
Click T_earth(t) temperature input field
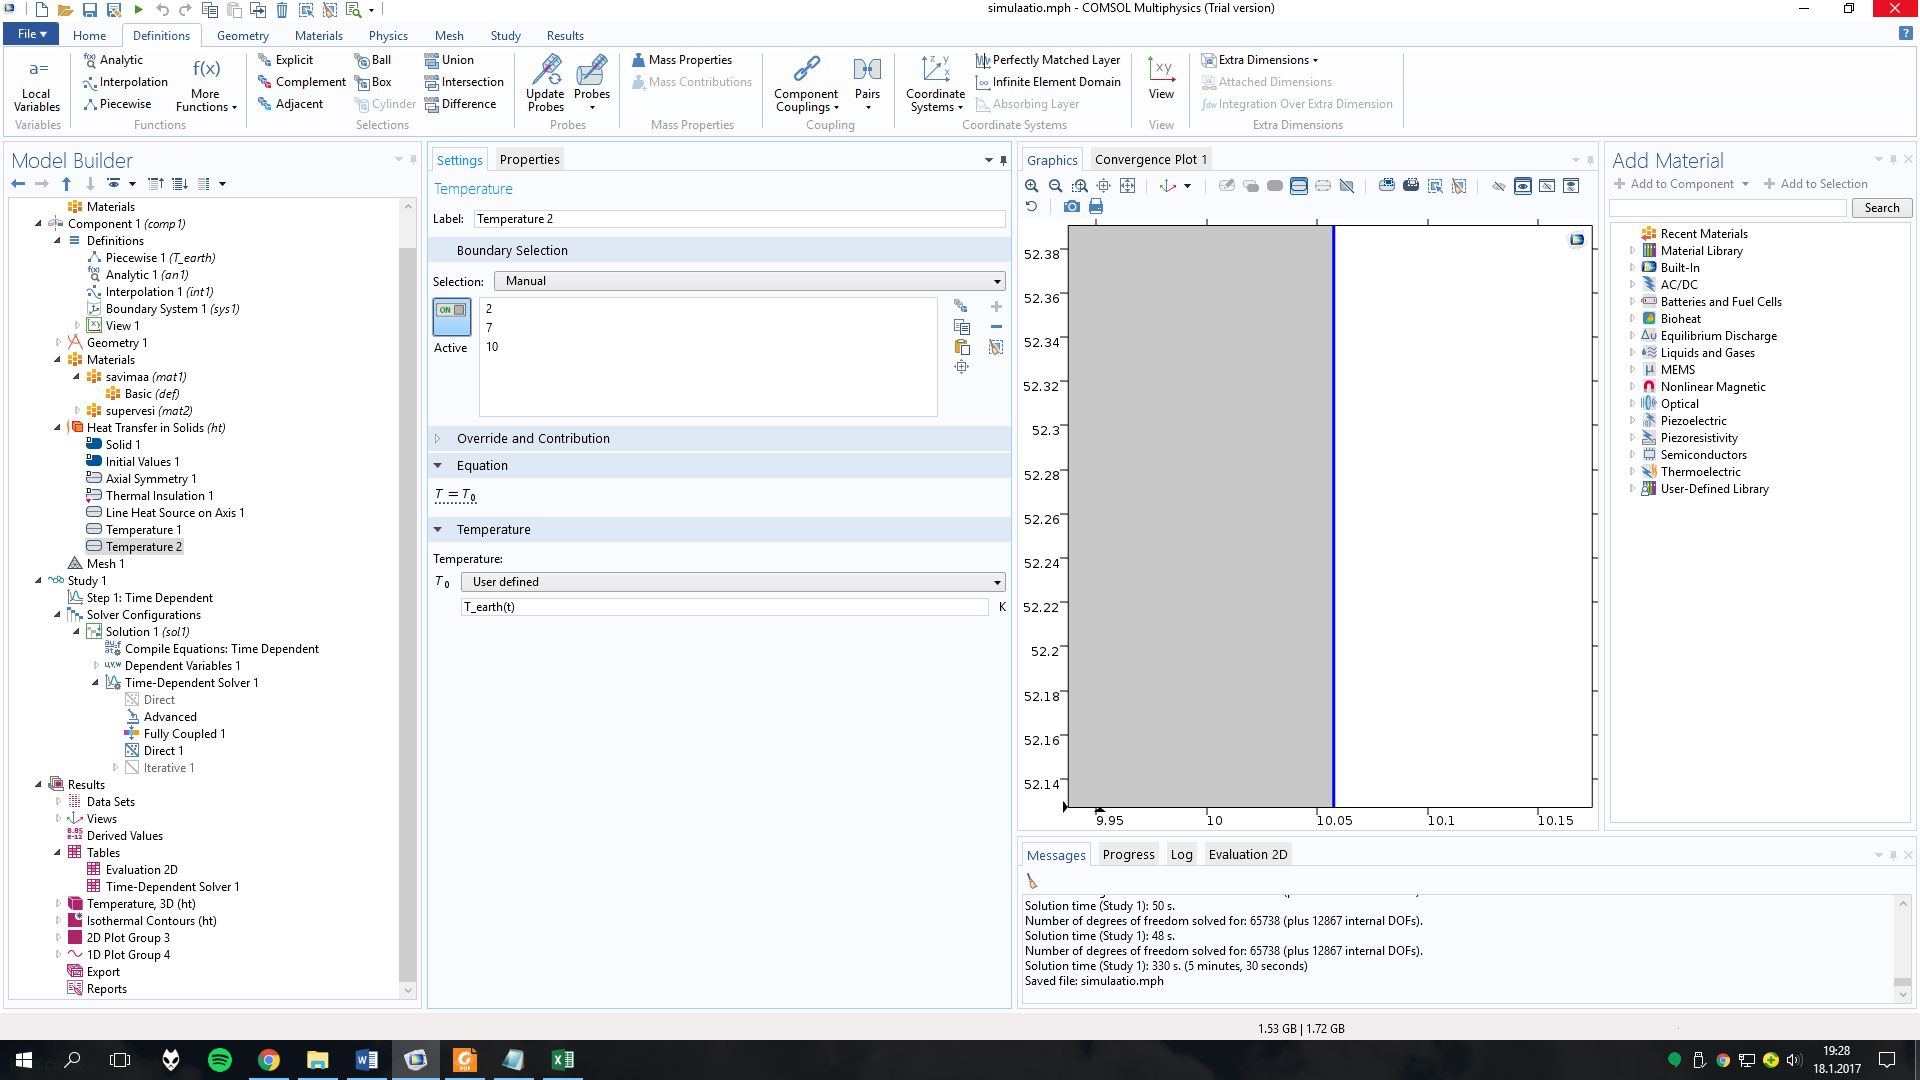pos(725,607)
